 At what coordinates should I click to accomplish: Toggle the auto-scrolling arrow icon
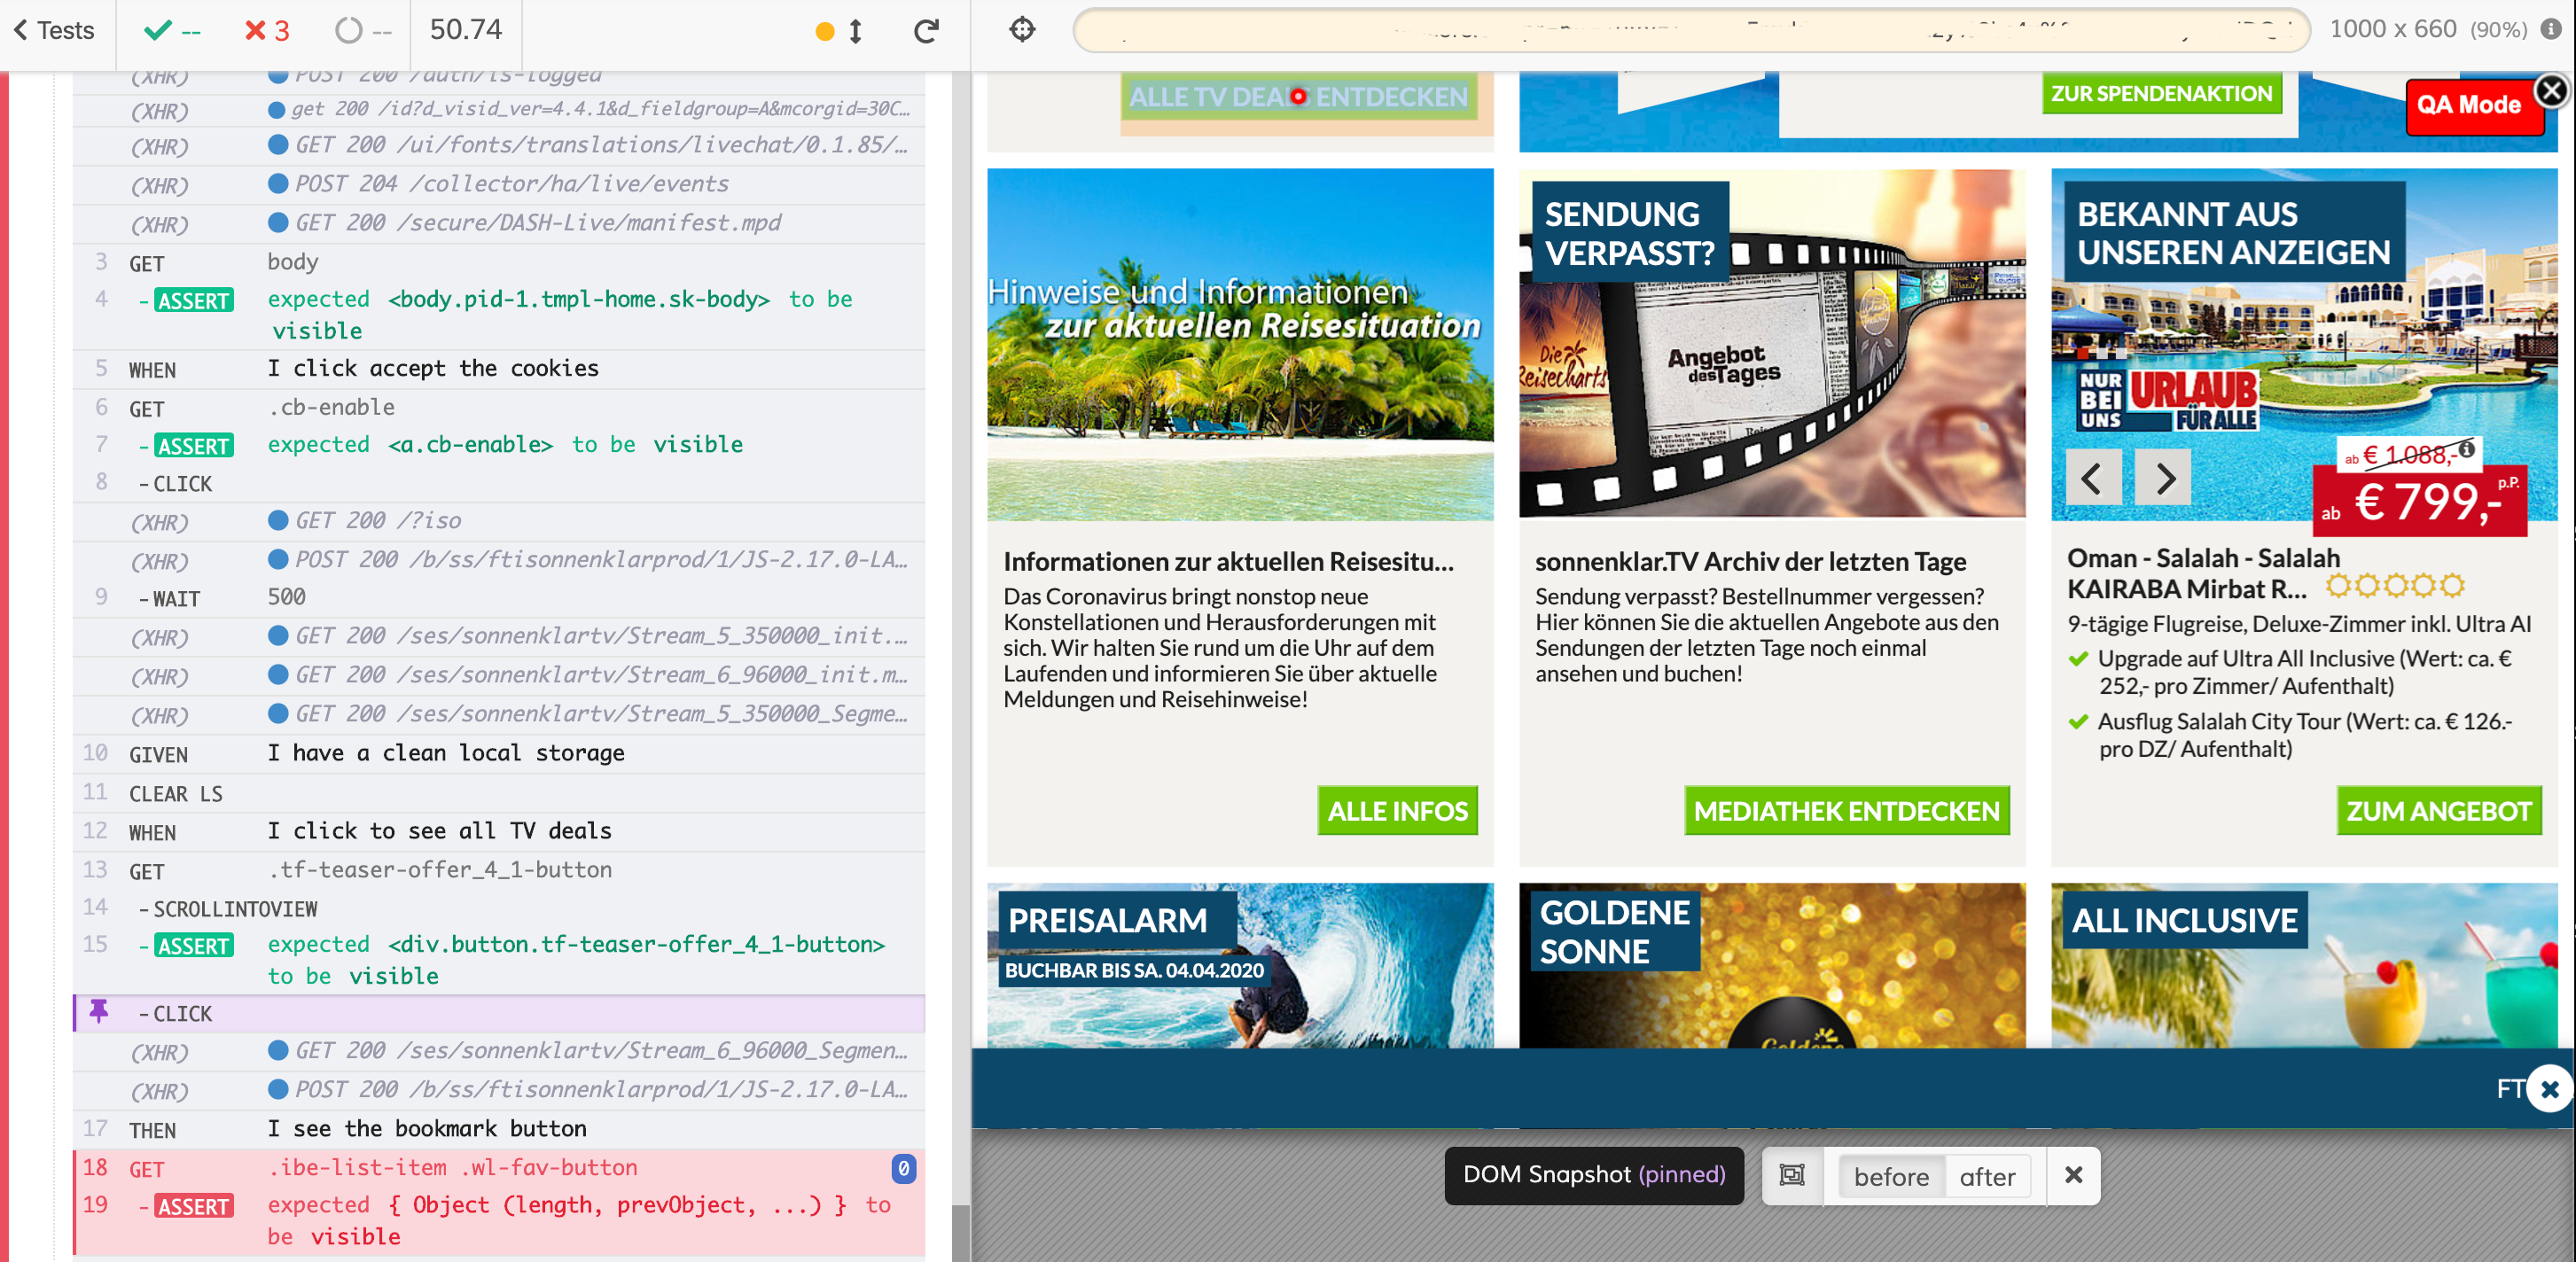pyautogui.click(x=855, y=31)
